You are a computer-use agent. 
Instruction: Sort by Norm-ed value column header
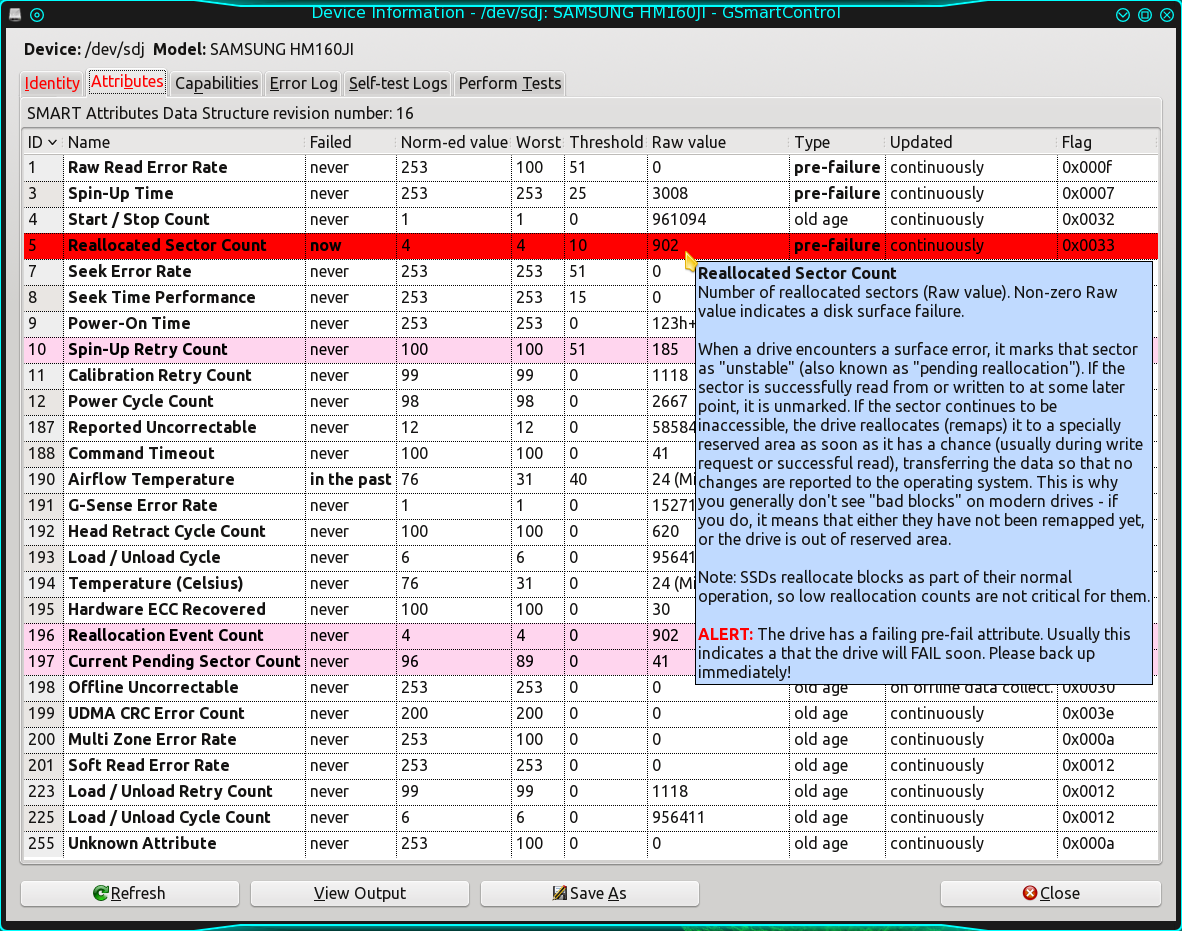(x=454, y=142)
